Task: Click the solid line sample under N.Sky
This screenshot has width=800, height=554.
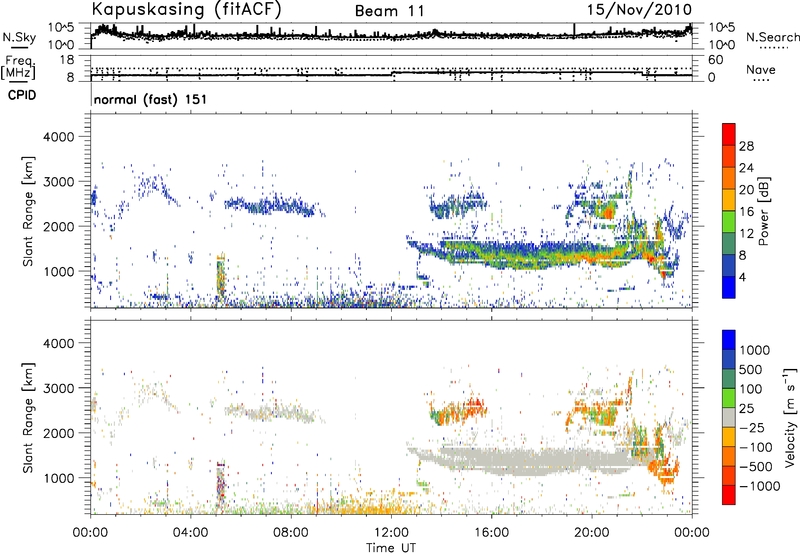Action: (x=19, y=47)
